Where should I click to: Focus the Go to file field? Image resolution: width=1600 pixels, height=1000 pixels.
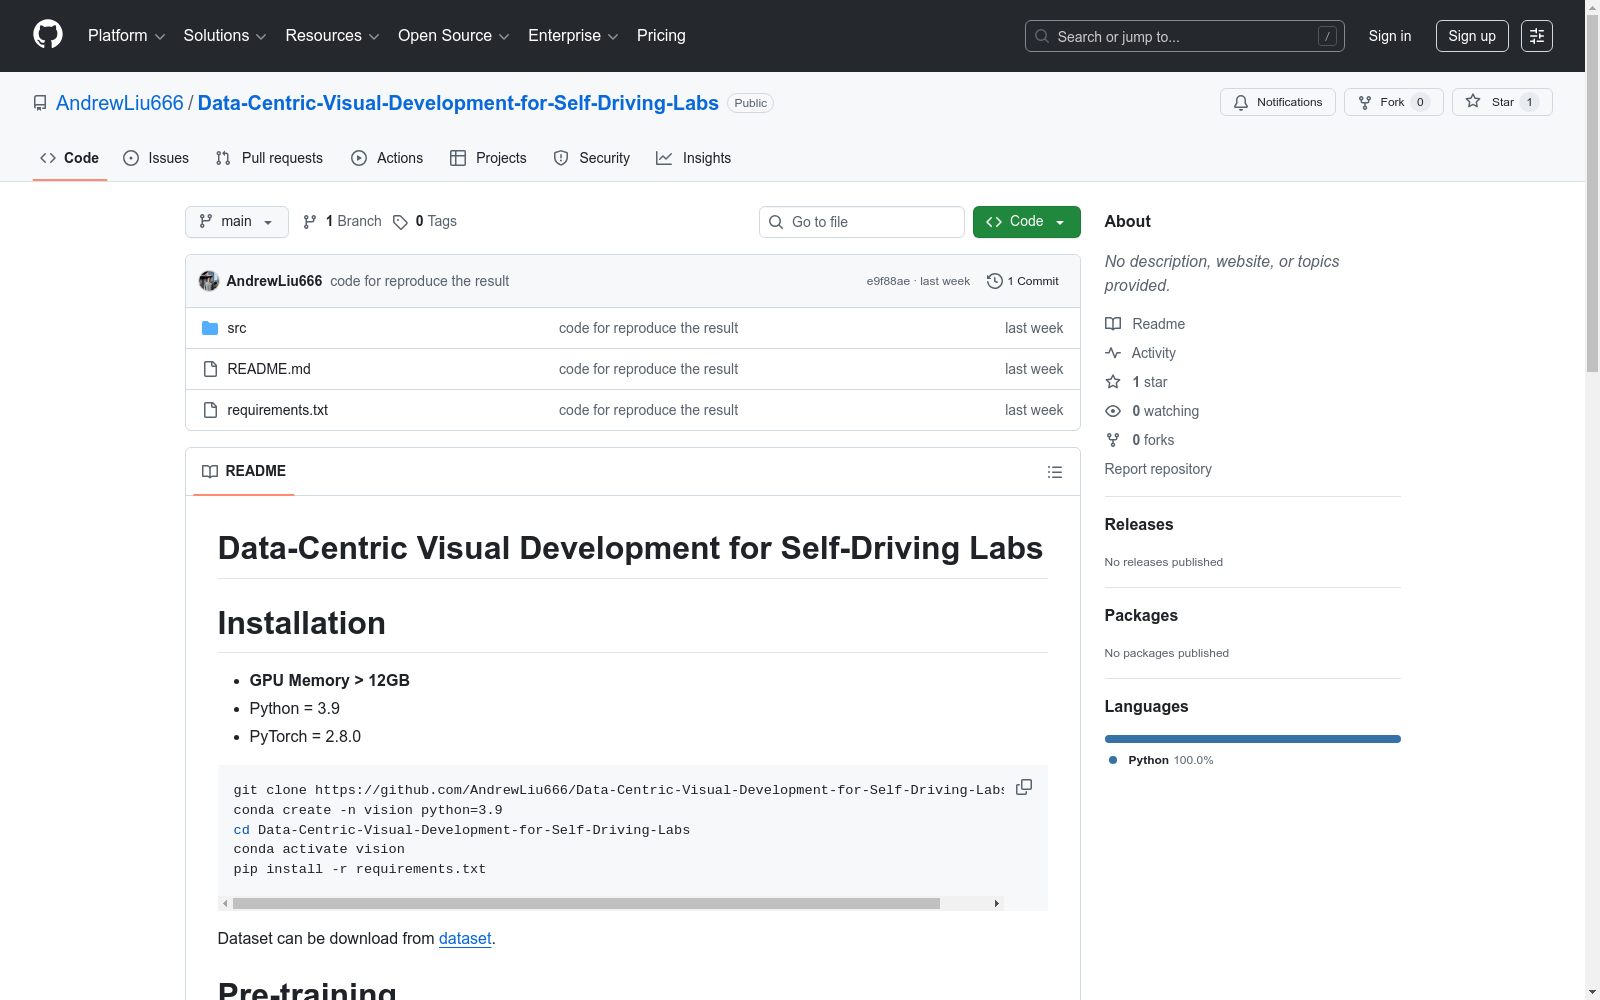click(x=862, y=222)
